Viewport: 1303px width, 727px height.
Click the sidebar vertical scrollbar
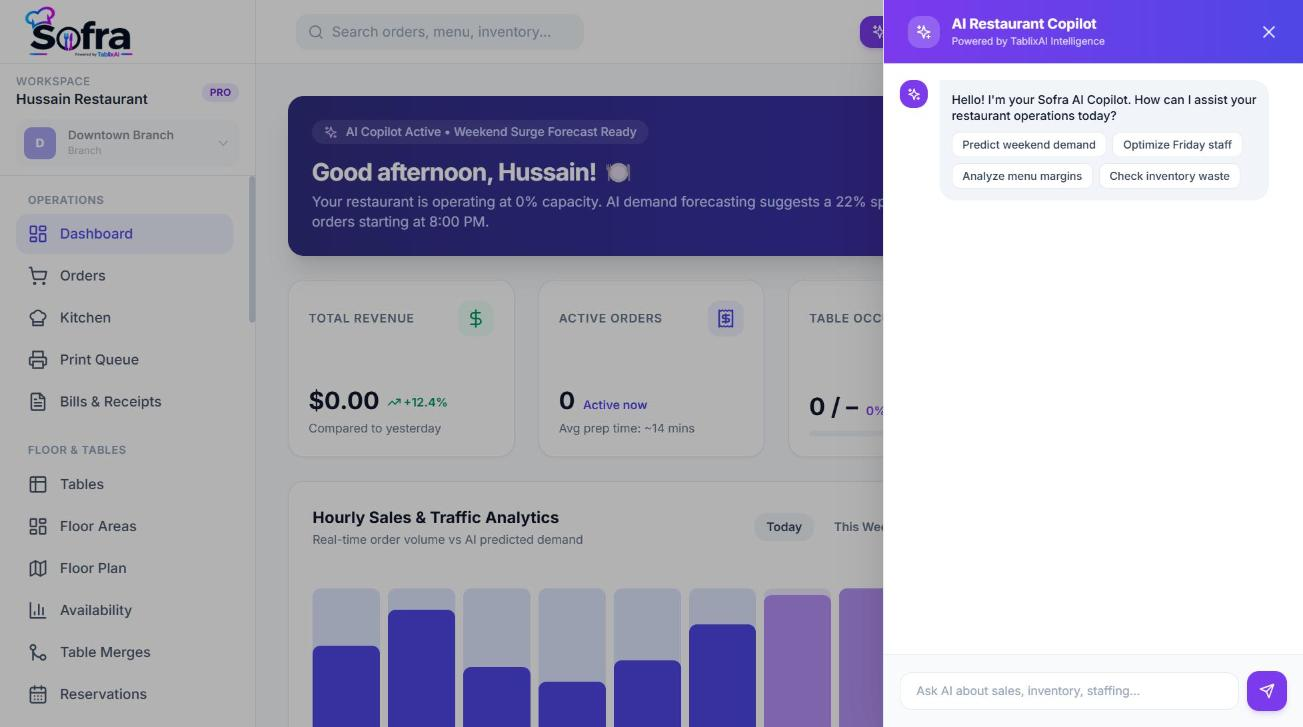pyautogui.click(x=252, y=250)
